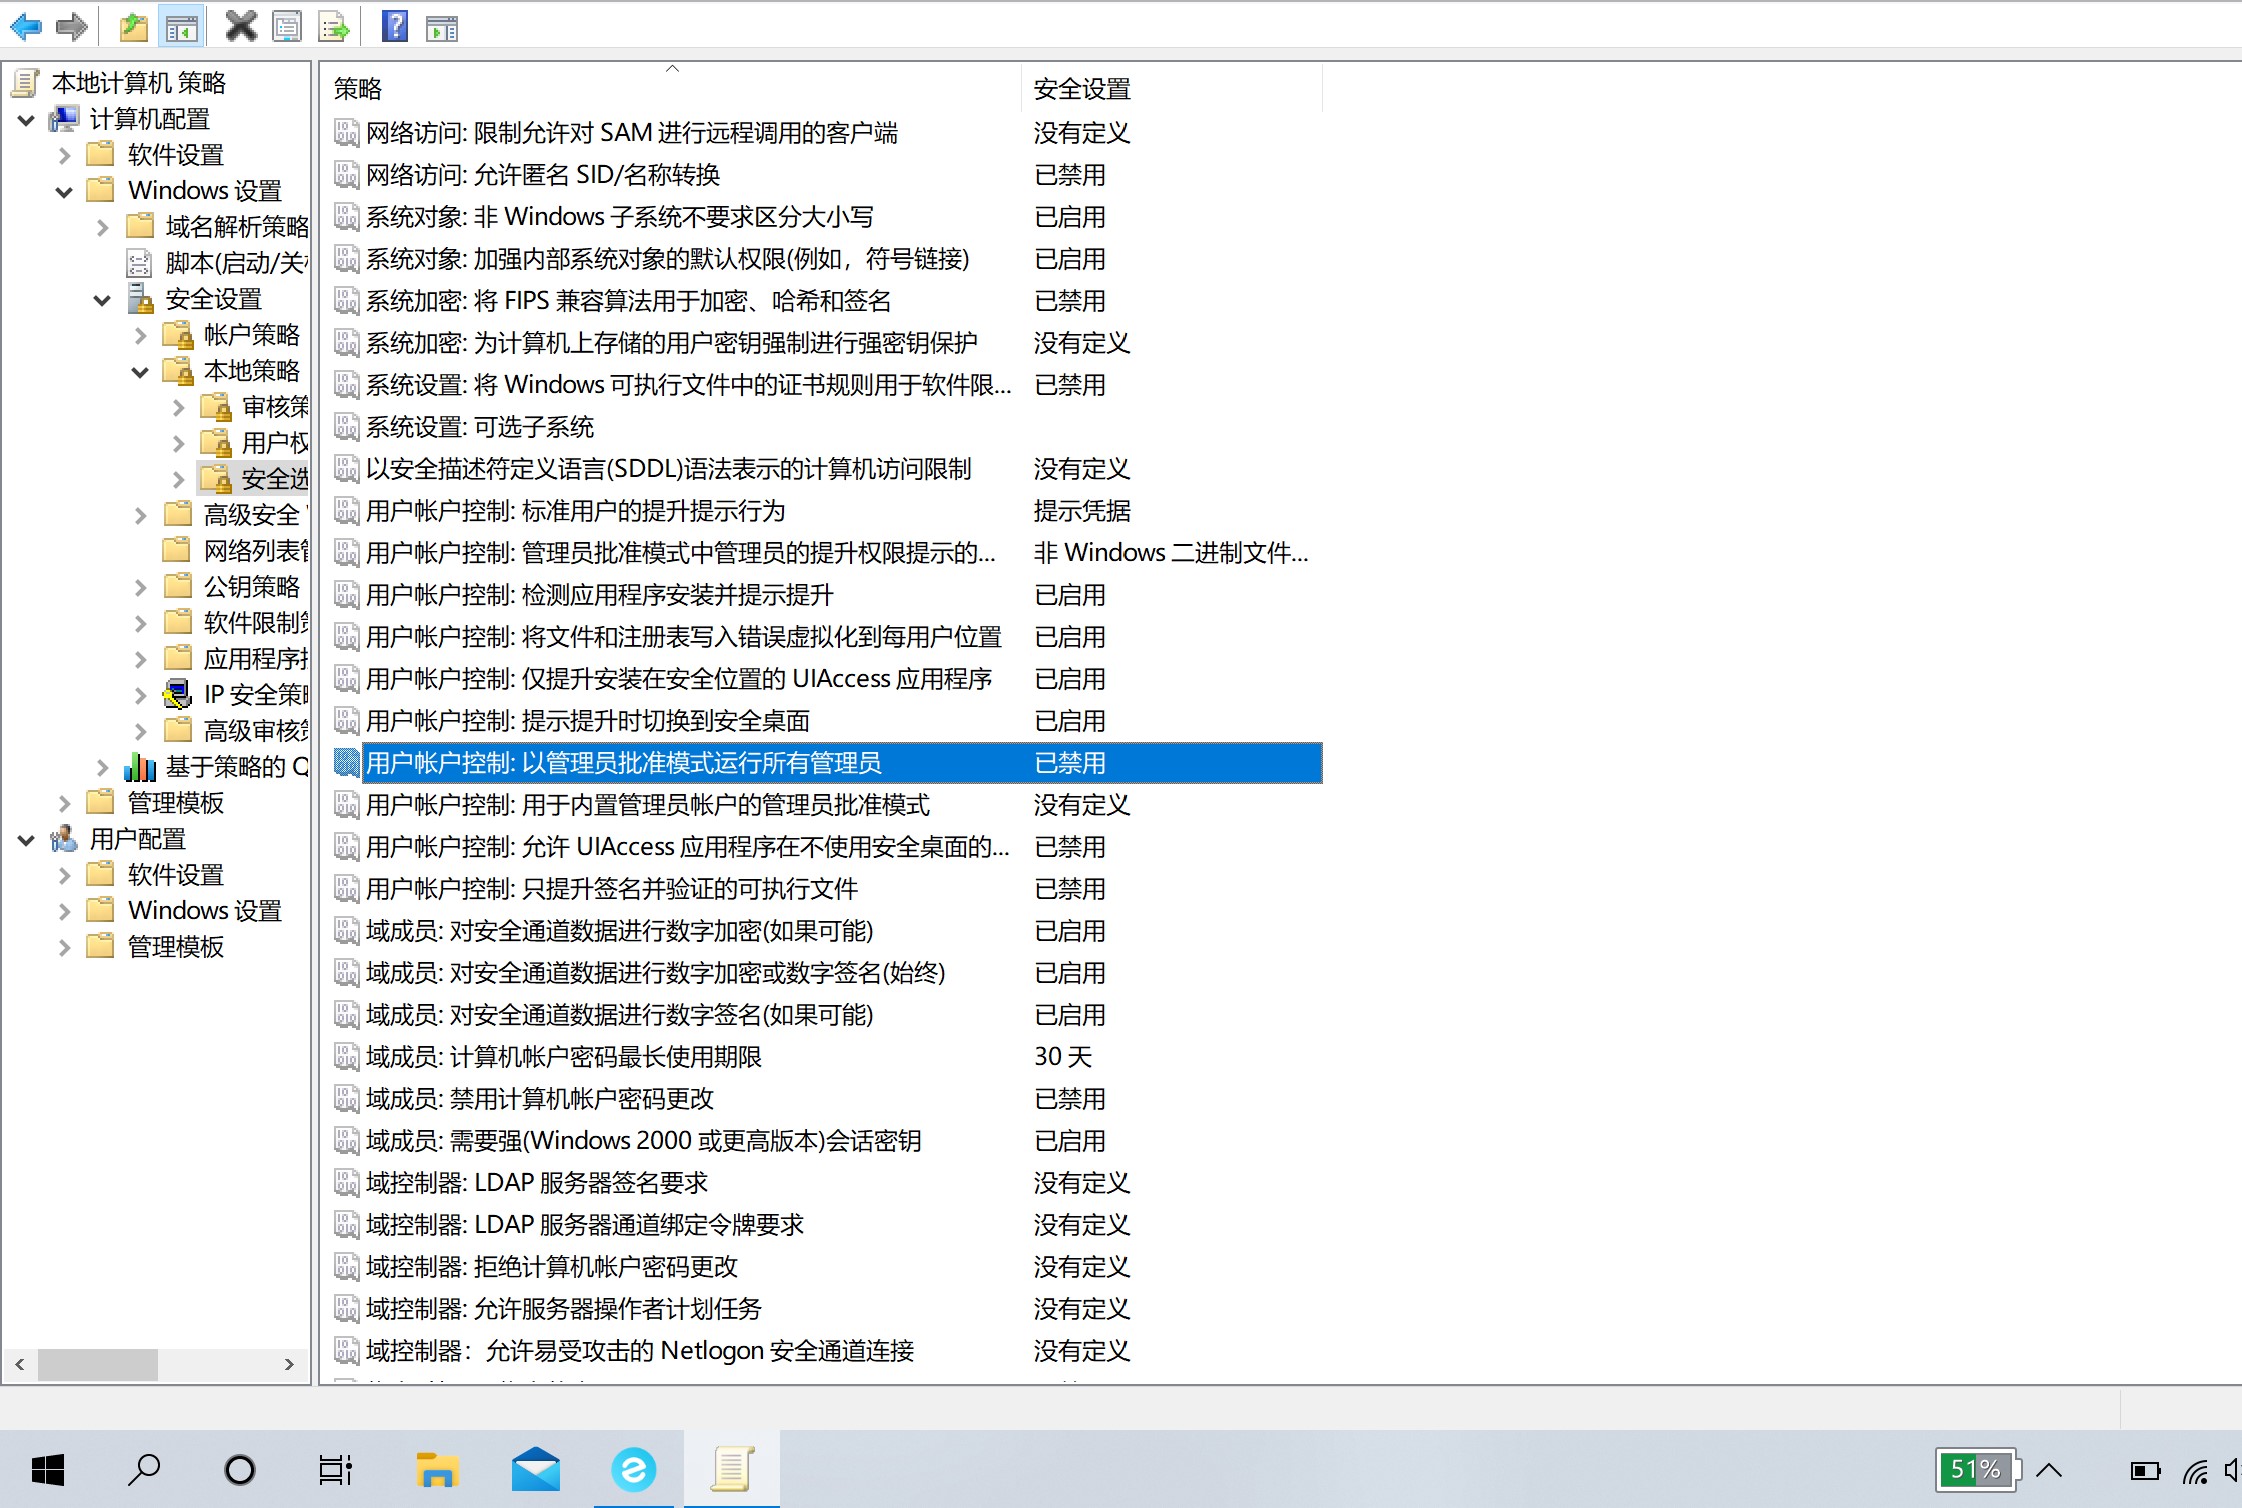The width and height of the screenshot is (2242, 1508).
Task: Collapse the 计算机配置 tree node
Action: [x=27, y=120]
